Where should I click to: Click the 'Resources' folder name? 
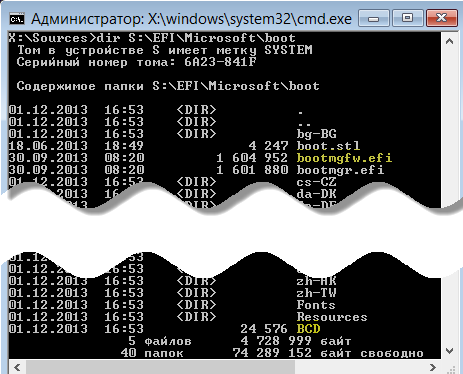pyautogui.click(x=332, y=317)
